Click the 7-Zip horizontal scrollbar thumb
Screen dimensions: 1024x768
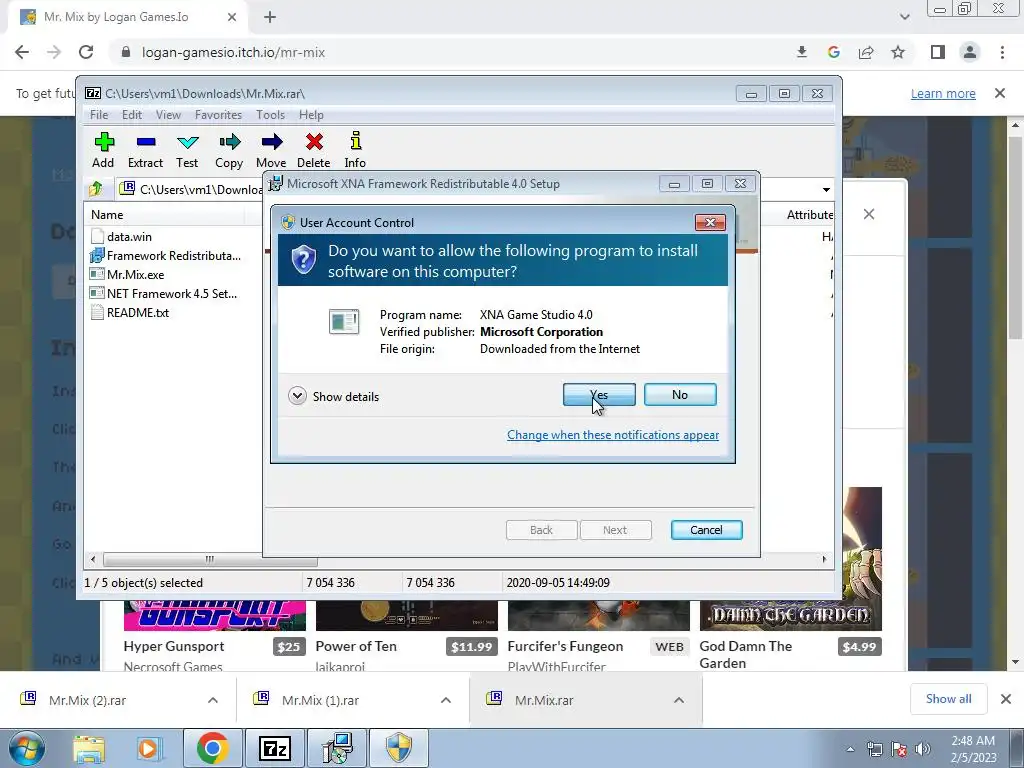[209, 560]
